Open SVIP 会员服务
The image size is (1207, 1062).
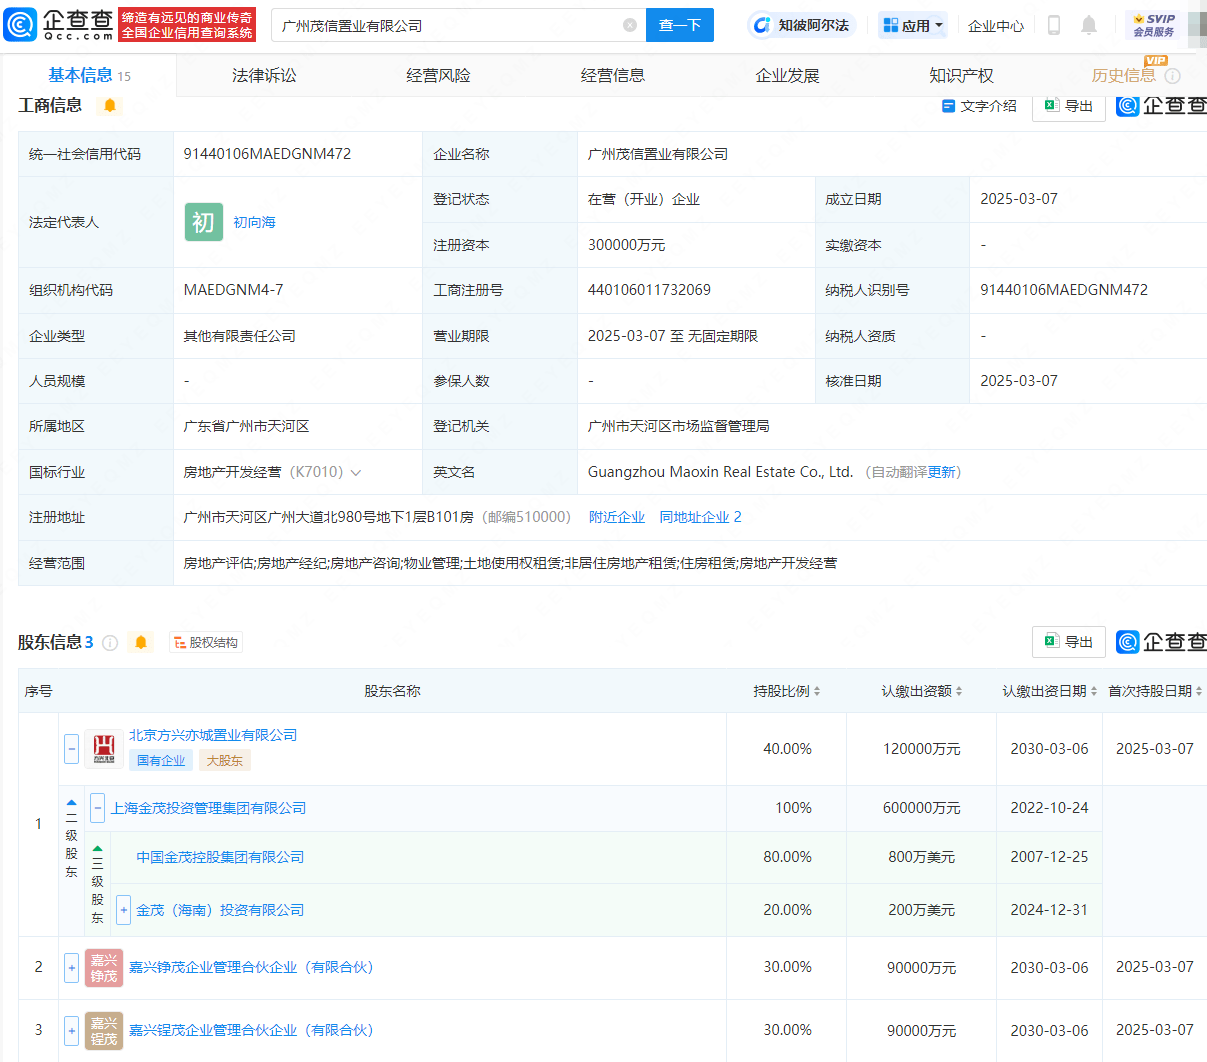[1153, 25]
